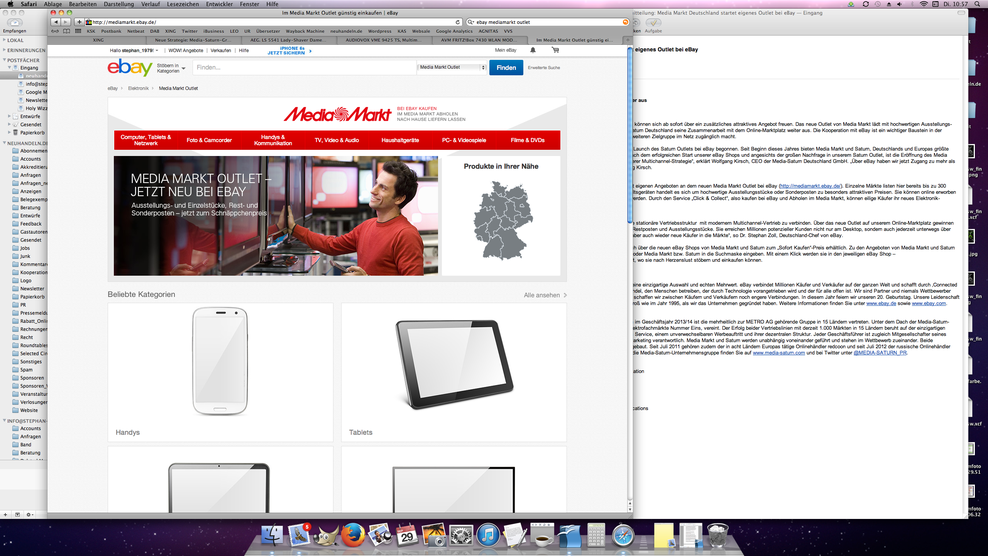Go back with Safari's back arrow

coord(55,22)
